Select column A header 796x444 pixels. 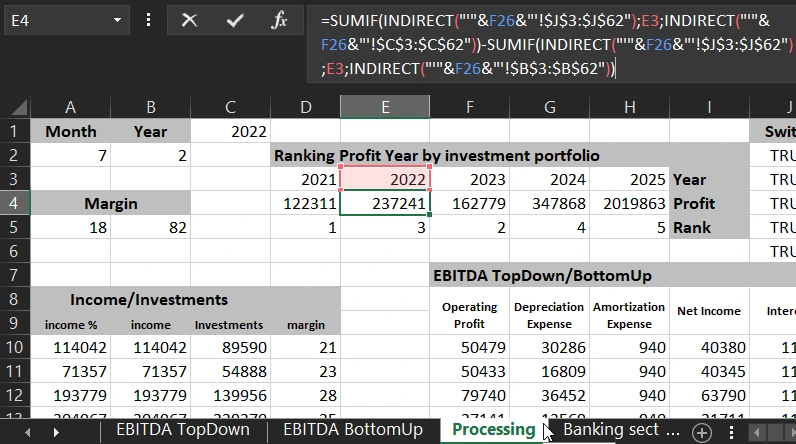(x=71, y=107)
